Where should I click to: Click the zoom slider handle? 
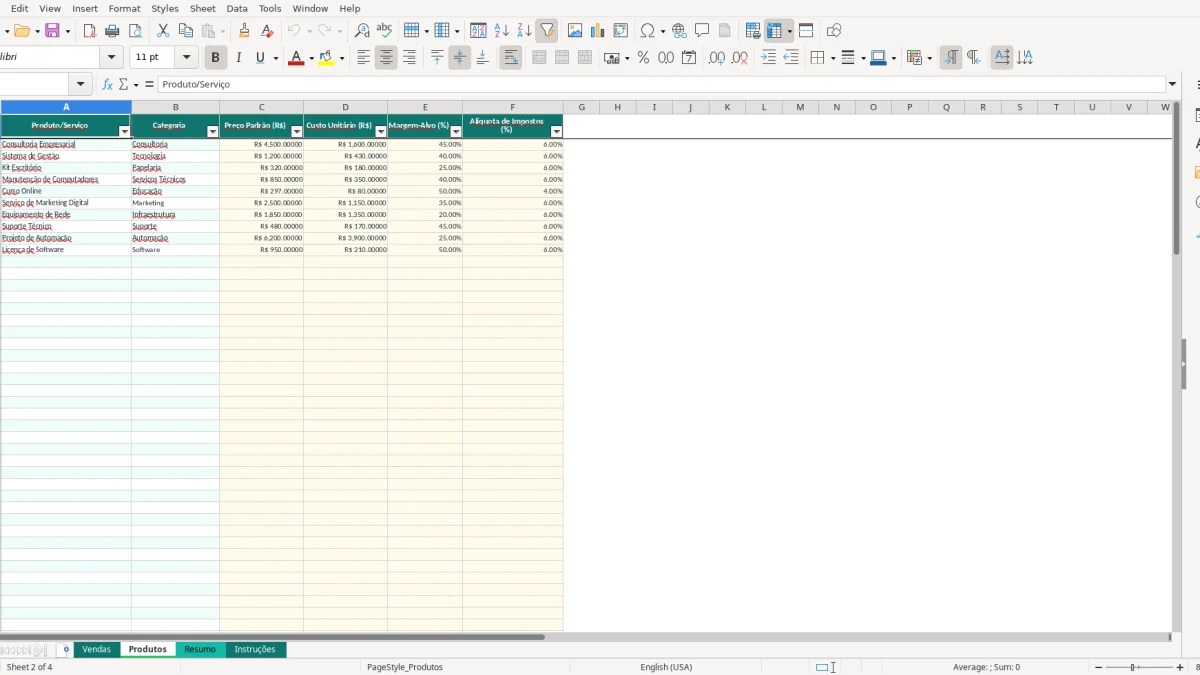(1133, 667)
